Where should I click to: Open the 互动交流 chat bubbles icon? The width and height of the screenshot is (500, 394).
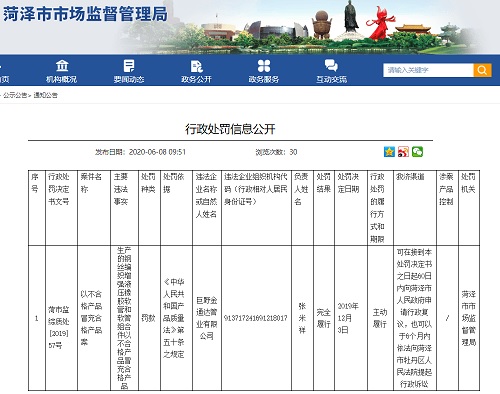coord(331,65)
